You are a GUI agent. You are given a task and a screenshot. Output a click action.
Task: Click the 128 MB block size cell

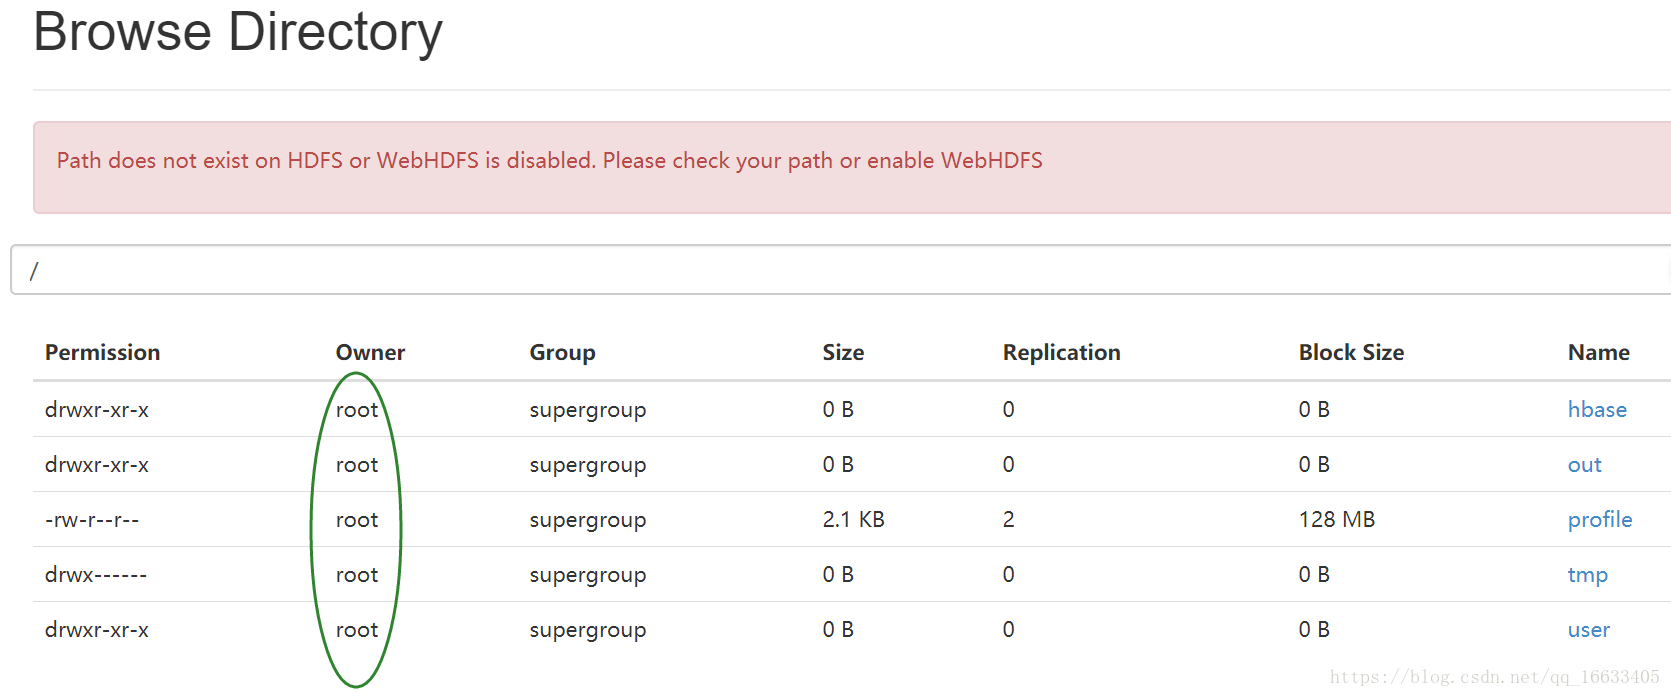[x=1336, y=520]
